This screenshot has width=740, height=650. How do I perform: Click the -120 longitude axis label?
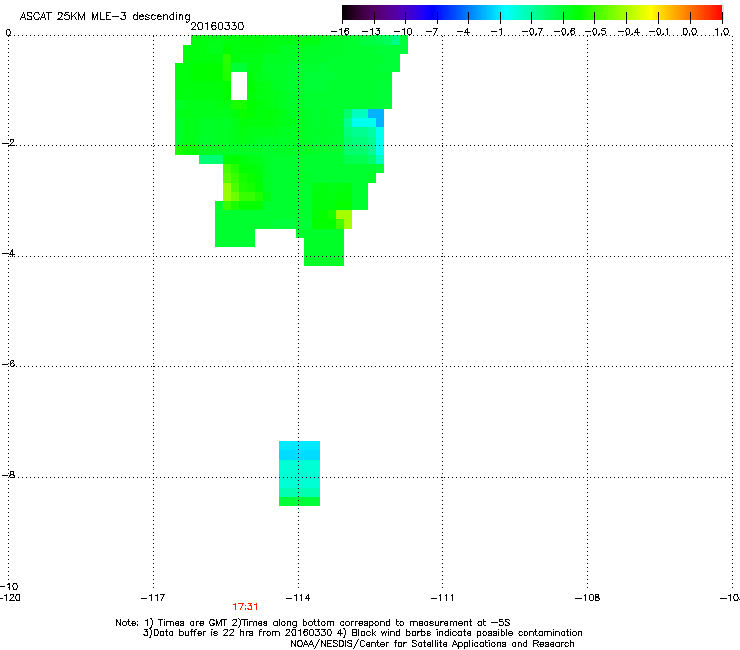coord(10,598)
